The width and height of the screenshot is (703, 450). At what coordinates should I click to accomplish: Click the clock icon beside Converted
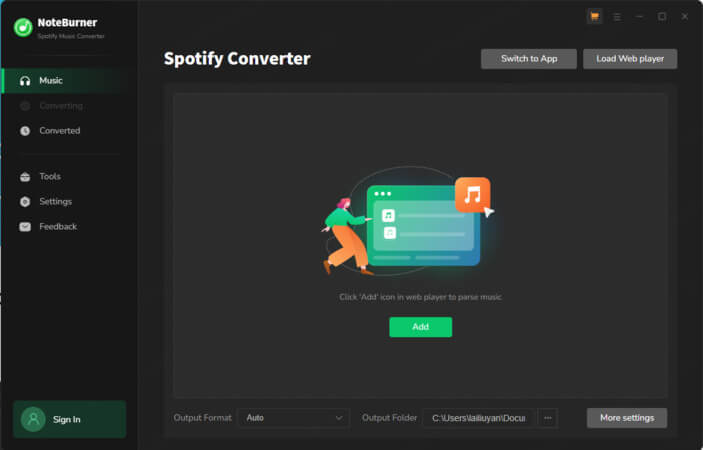(25, 131)
